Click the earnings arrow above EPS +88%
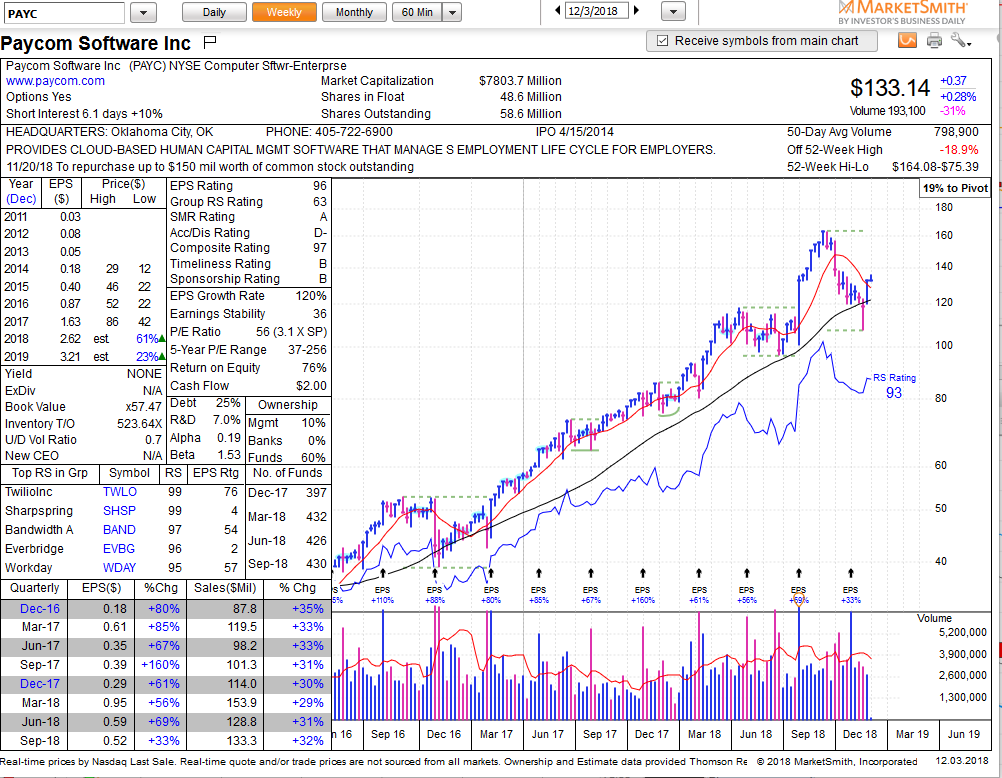This screenshot has height=778, width=1002. [435, 573]
